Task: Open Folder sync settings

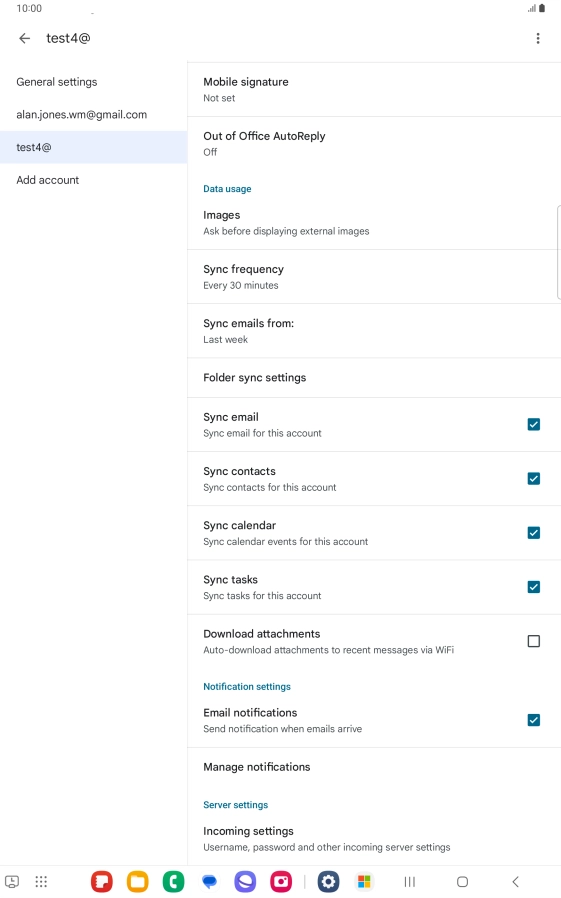Action: pyautogui.click(x=374, y=377)
